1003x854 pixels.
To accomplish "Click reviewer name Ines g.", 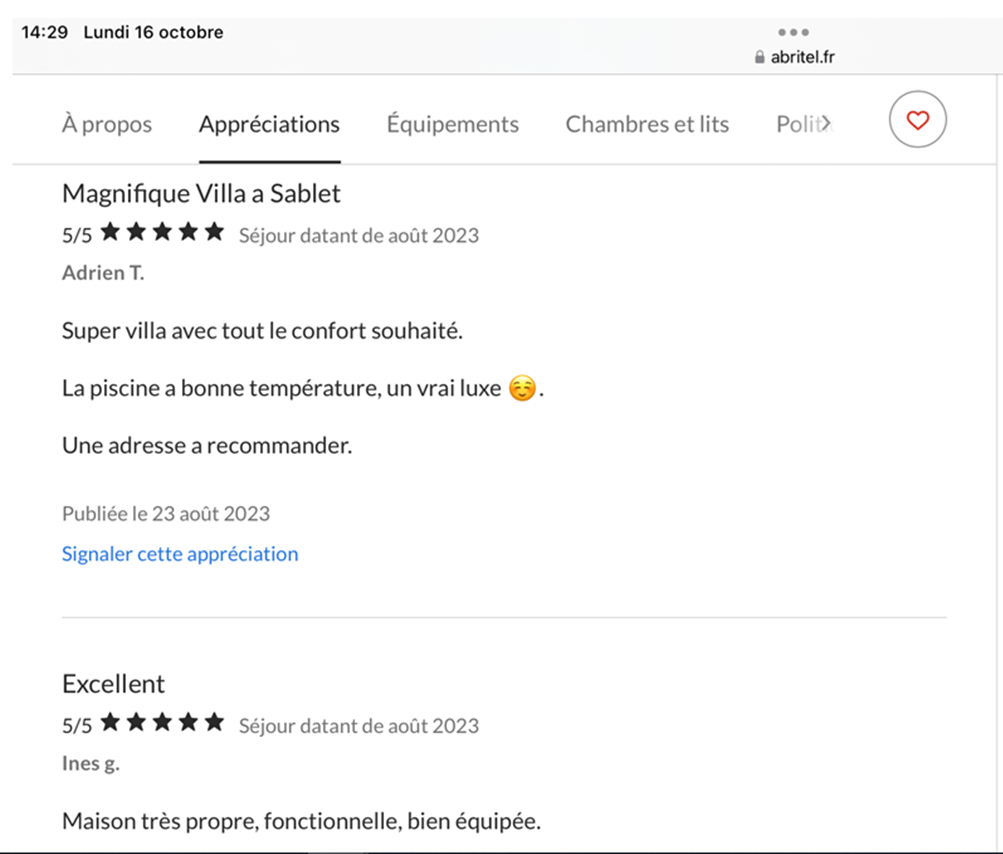I will pos(90,764).
